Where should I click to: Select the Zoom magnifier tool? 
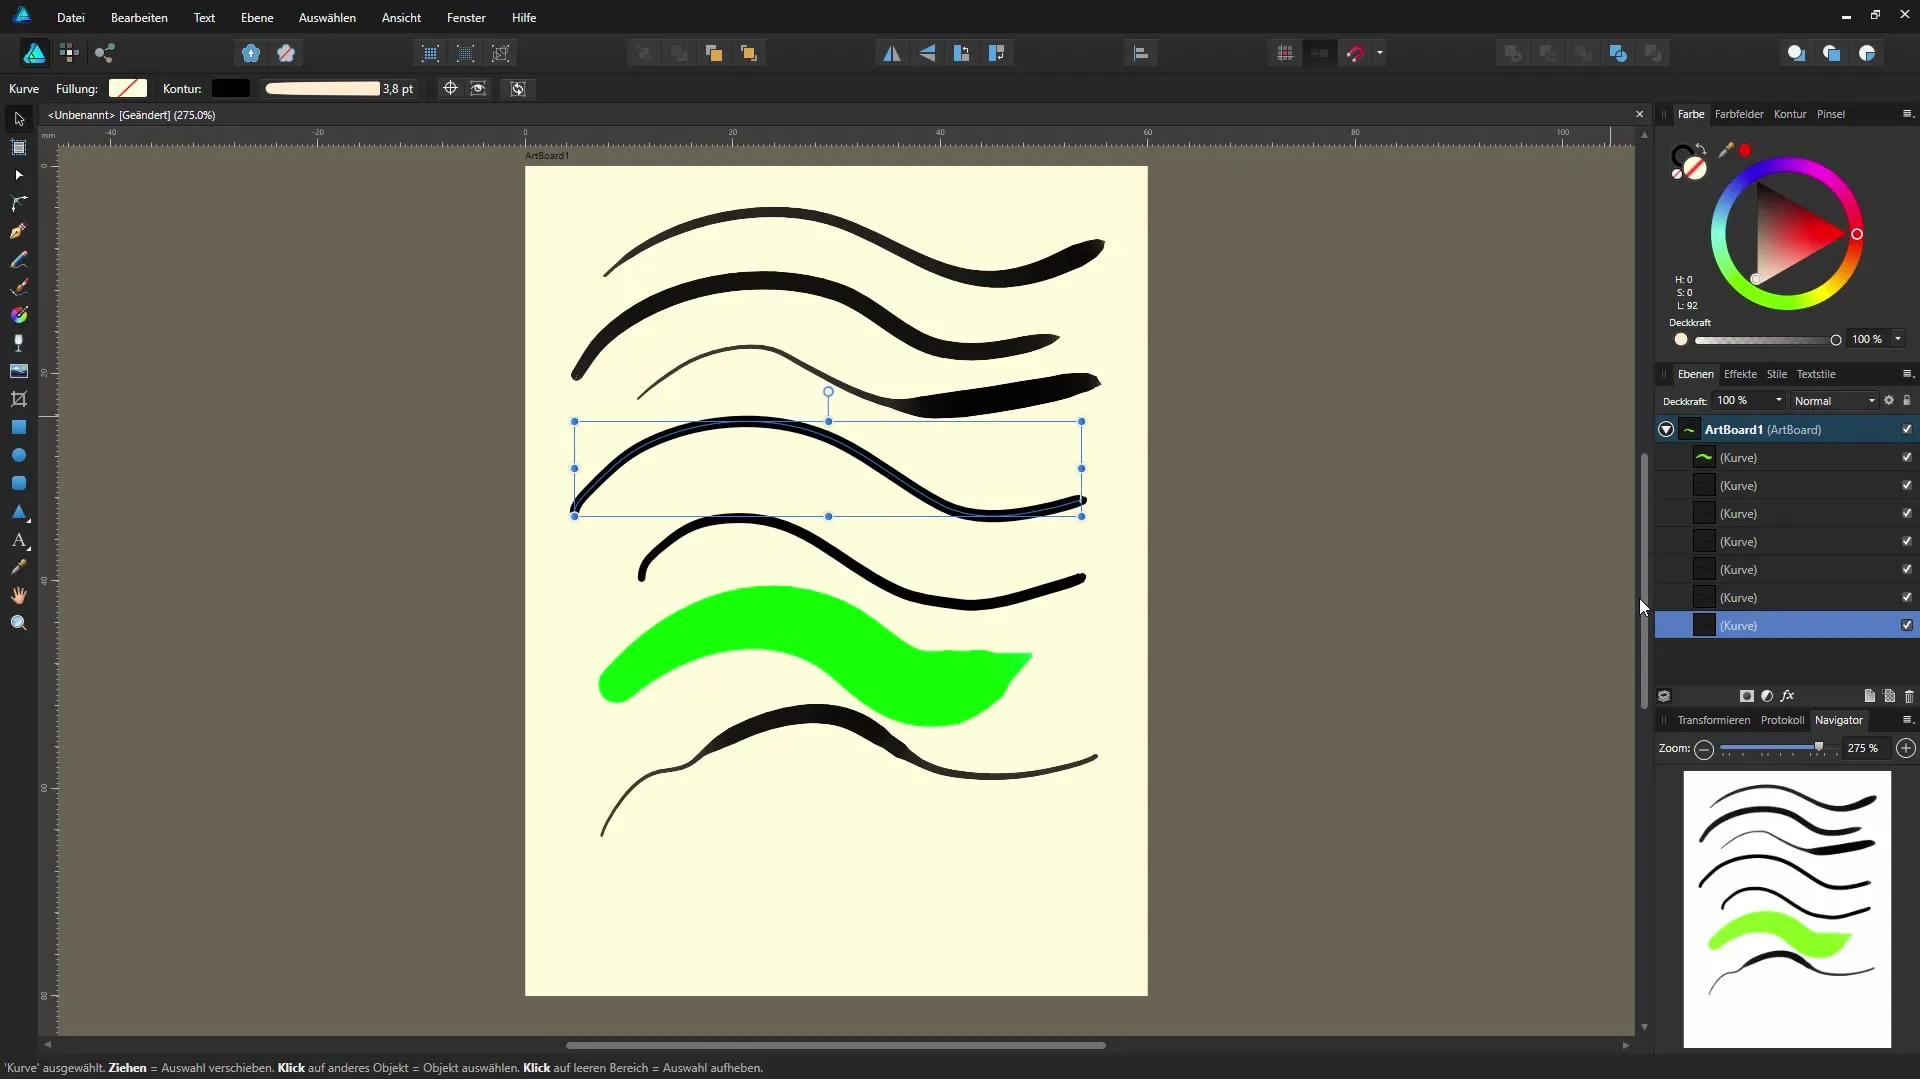point(19,623)
